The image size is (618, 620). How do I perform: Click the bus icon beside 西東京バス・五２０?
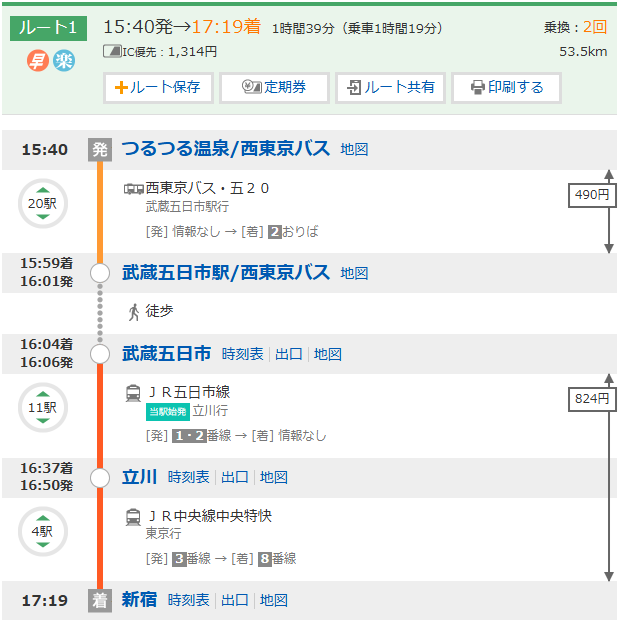pos(133,188)
